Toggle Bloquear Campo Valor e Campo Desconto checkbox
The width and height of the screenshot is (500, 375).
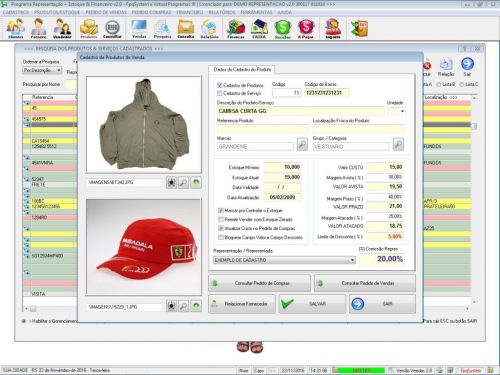pos(220,237)
